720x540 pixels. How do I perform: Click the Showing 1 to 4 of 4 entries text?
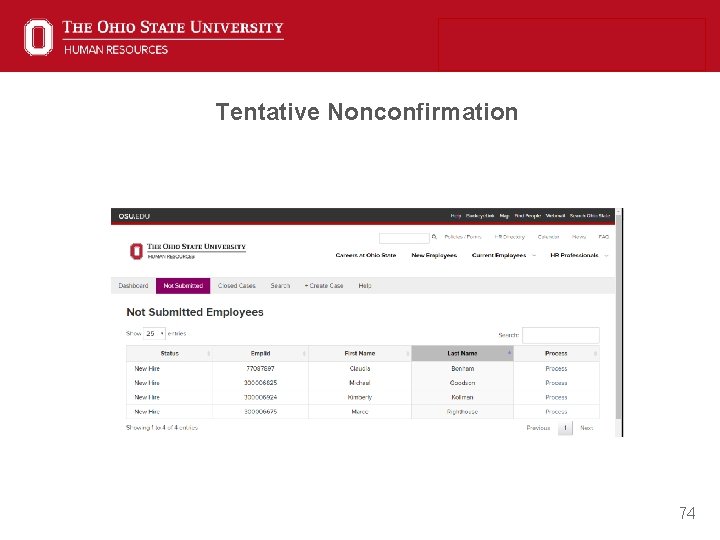tap(162, 428)
